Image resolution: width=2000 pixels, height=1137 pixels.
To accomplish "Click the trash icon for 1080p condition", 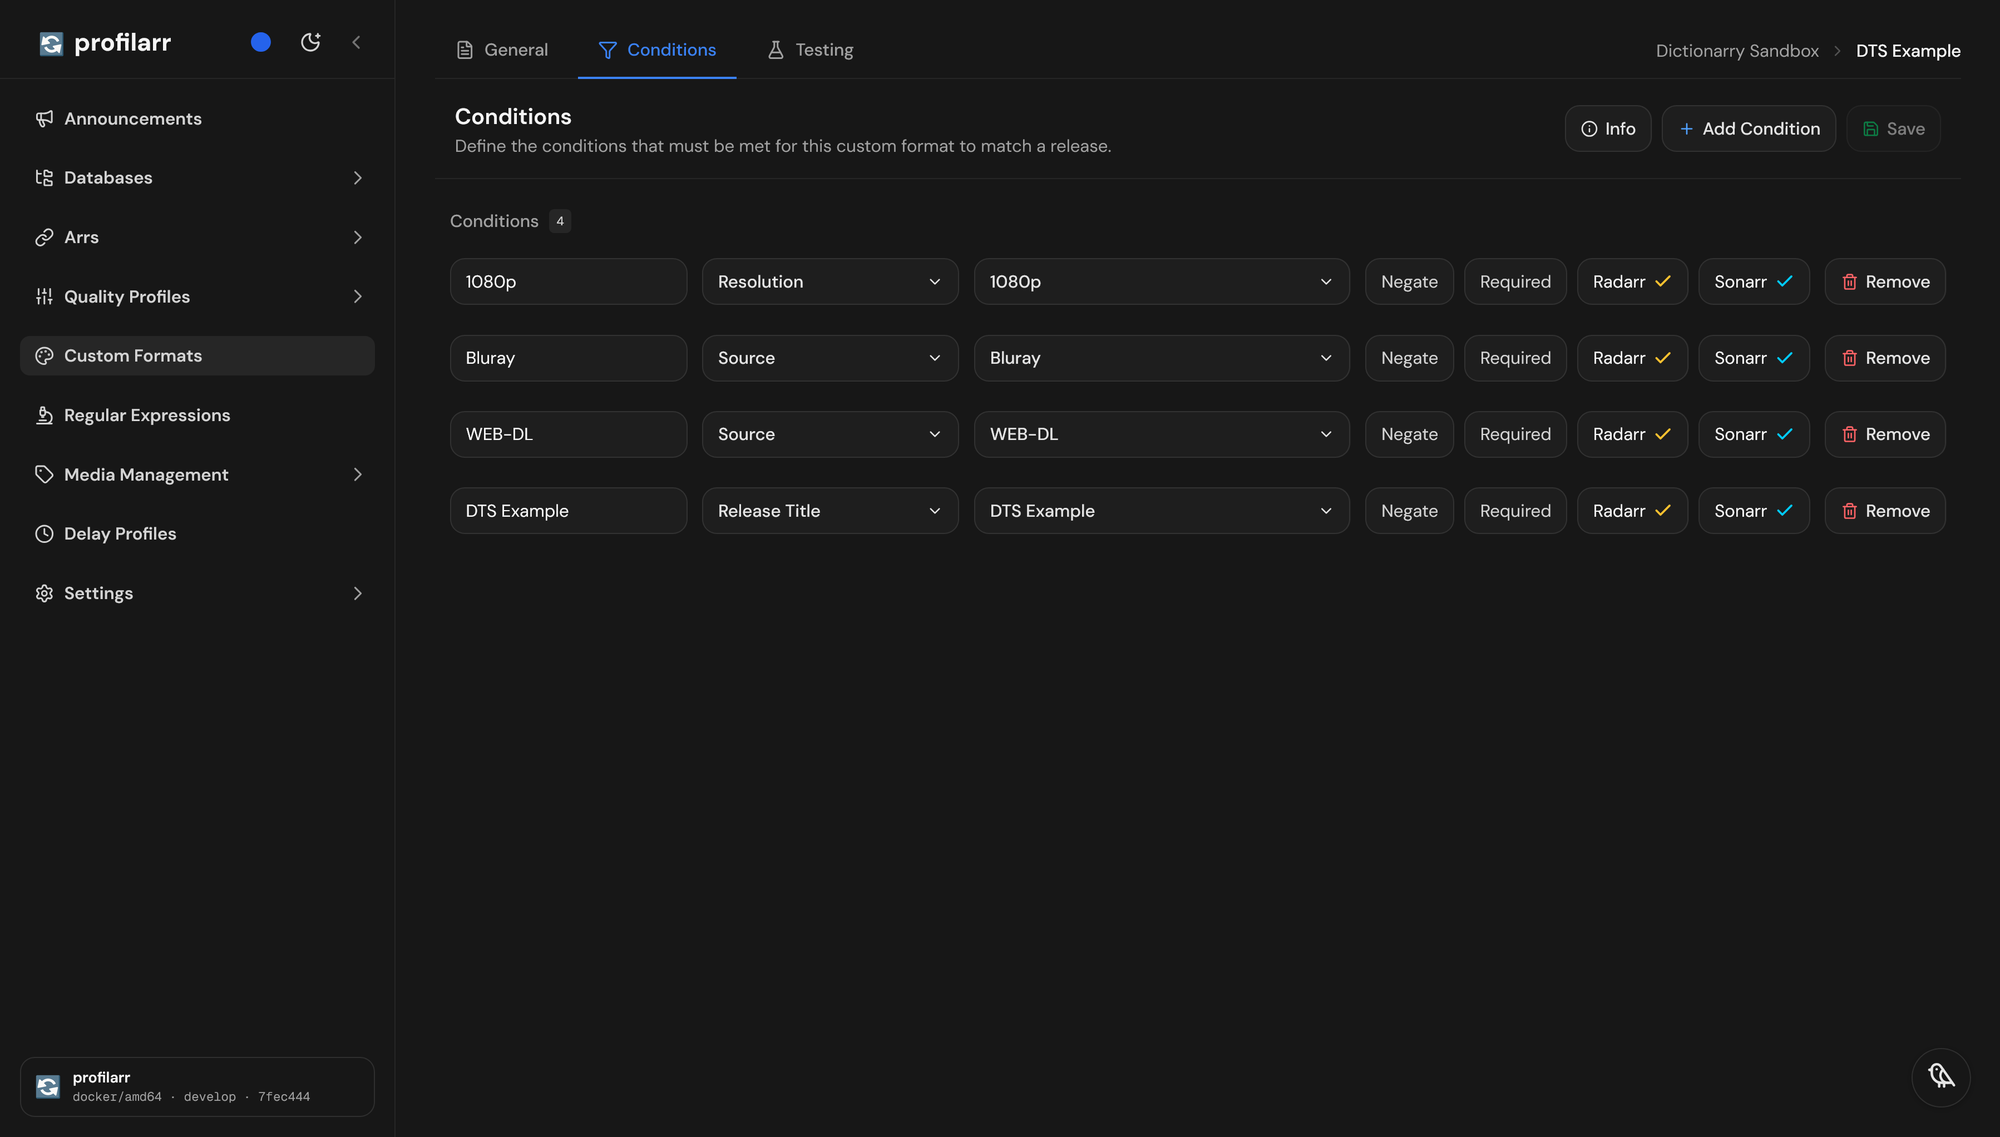I will (x=1849, y=282).
